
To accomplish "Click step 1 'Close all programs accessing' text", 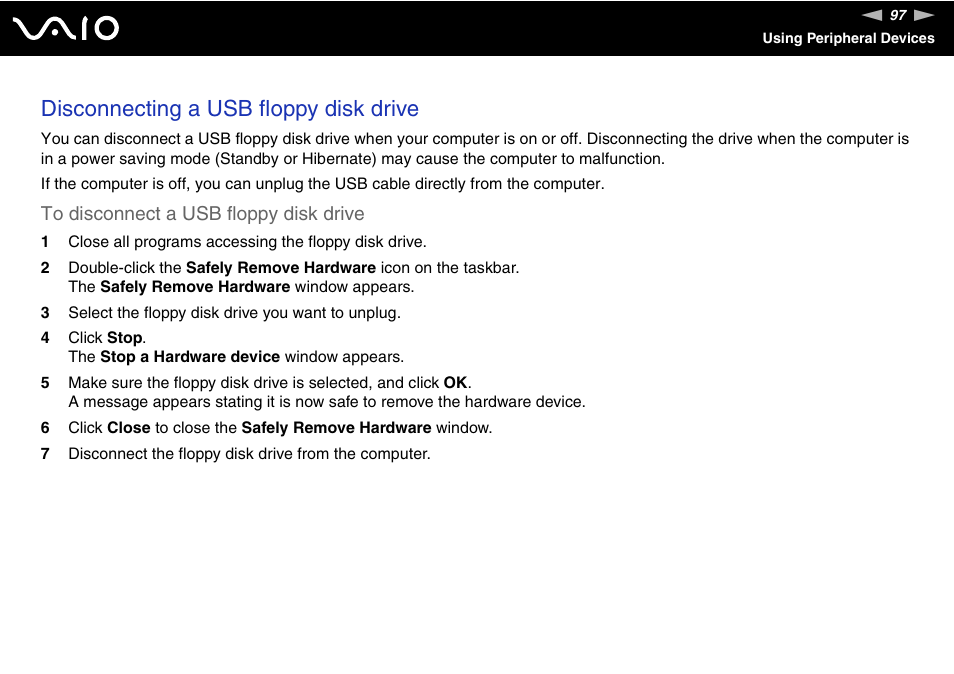I will pos(247,241).
